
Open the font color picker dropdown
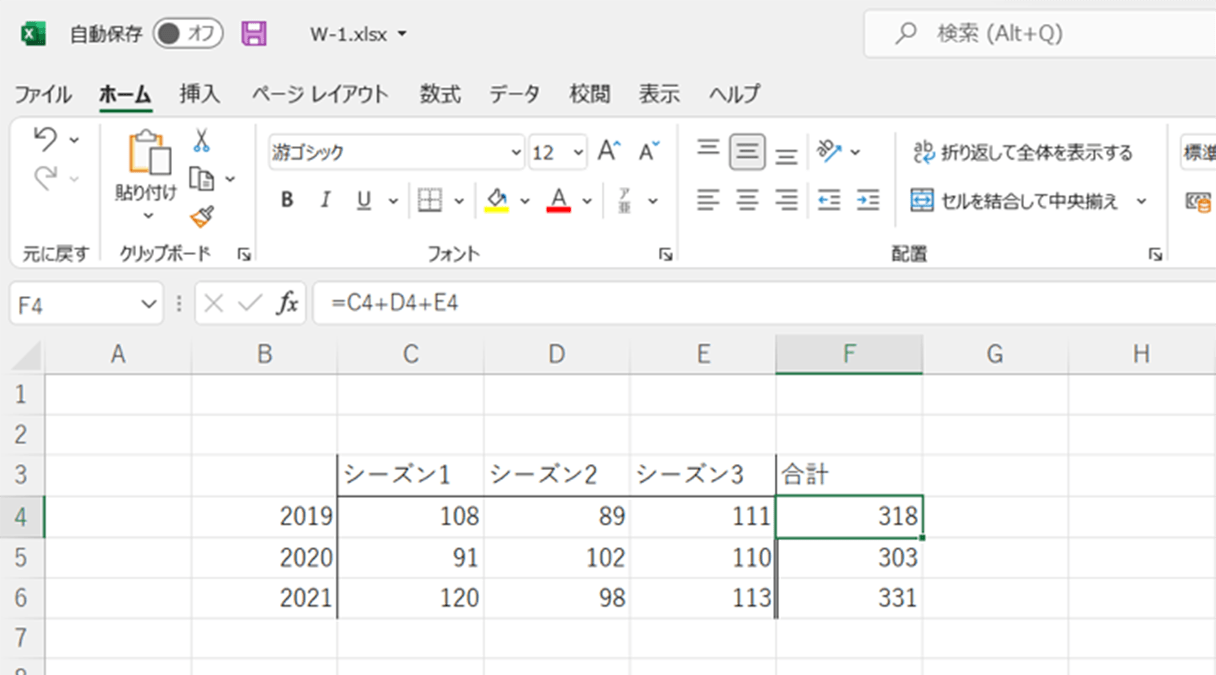coord(587,201)
